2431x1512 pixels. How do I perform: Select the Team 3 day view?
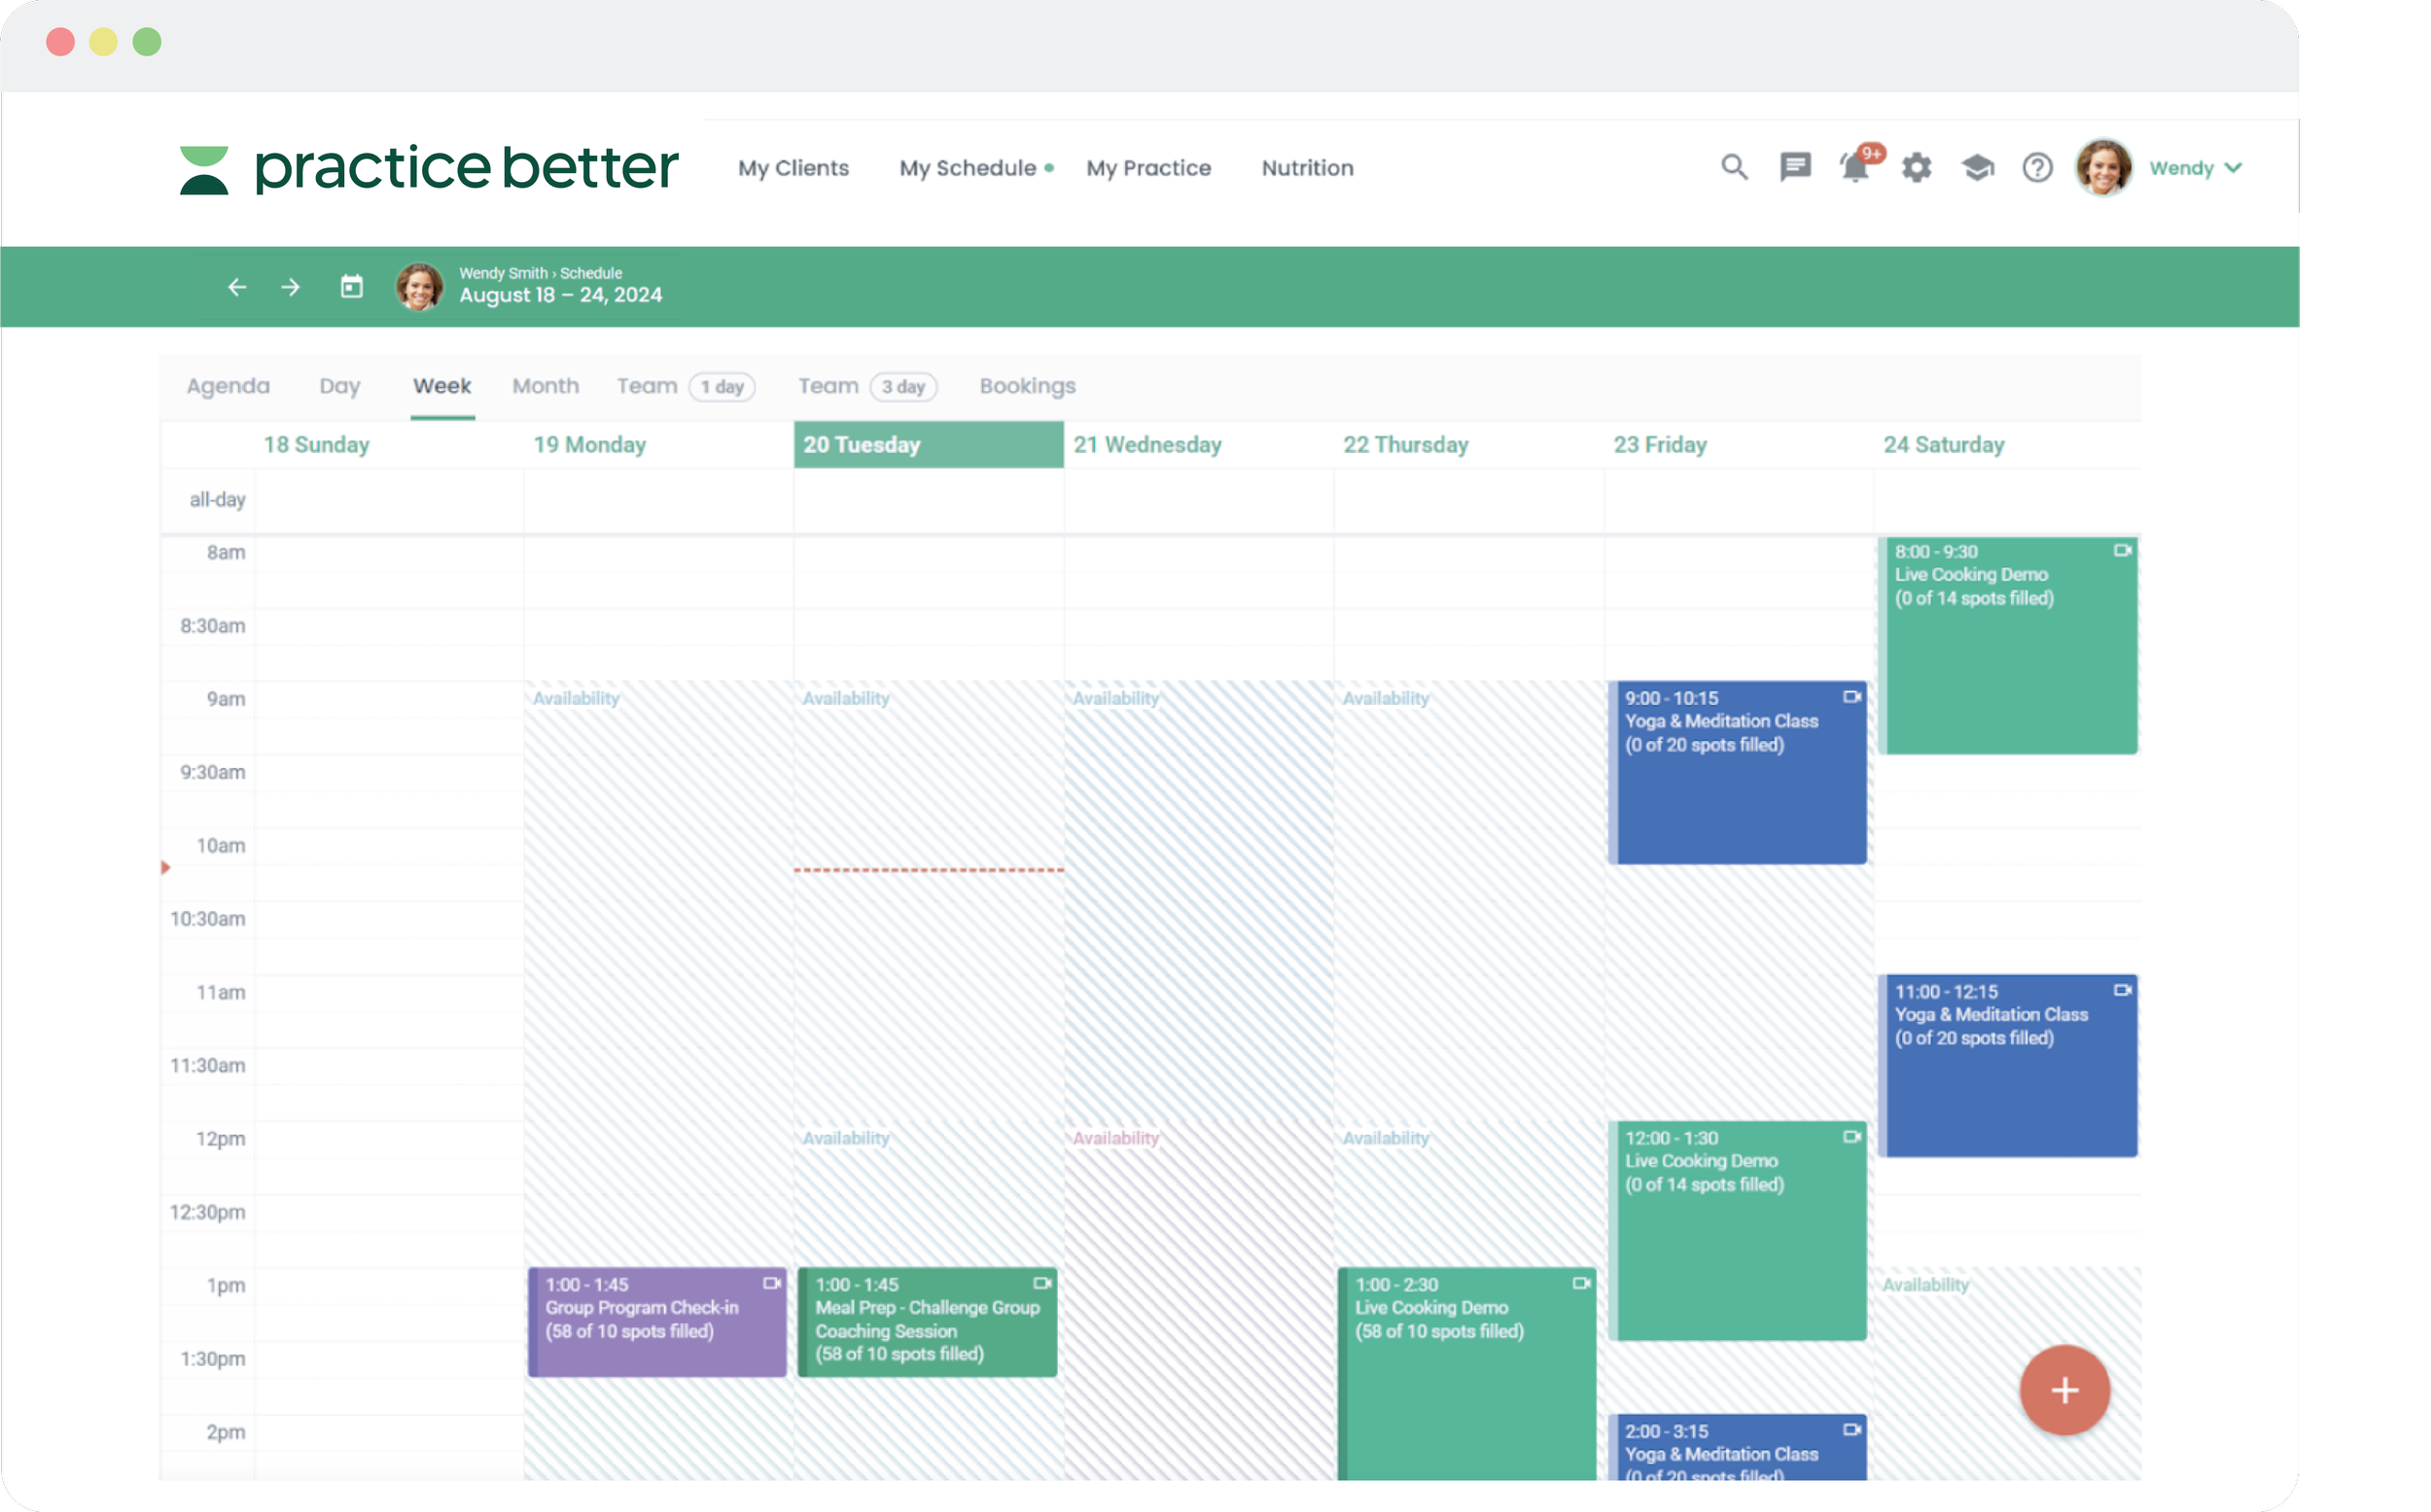867,386
